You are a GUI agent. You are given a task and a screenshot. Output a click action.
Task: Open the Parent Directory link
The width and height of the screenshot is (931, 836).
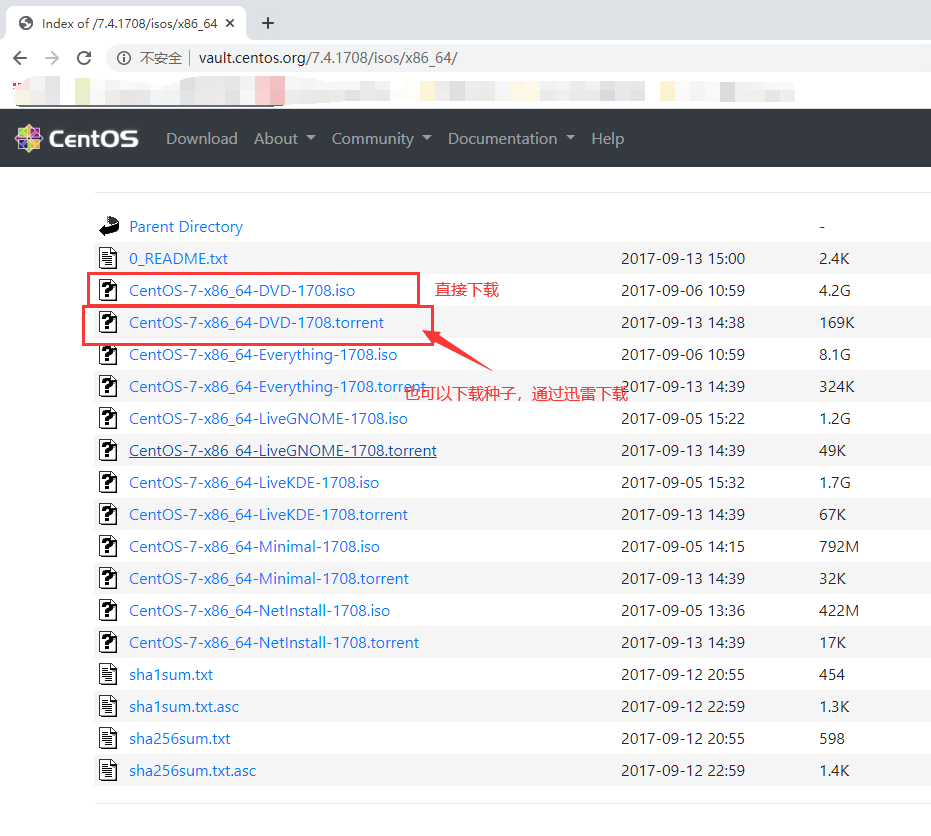(186, 227)
